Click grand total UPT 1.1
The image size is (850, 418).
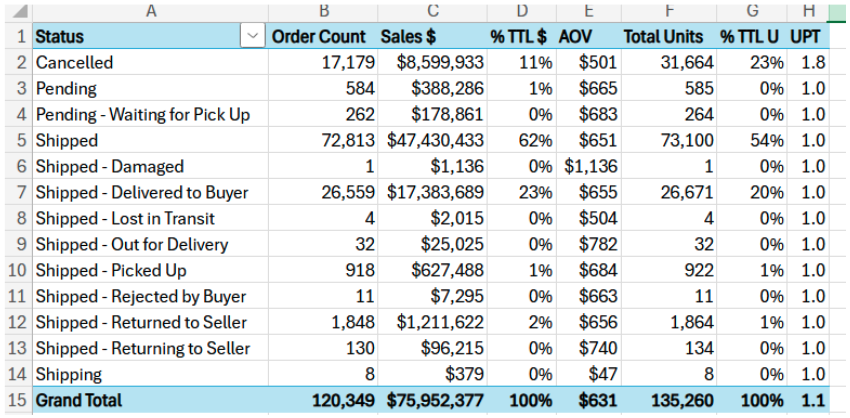[x=808, y=400]
